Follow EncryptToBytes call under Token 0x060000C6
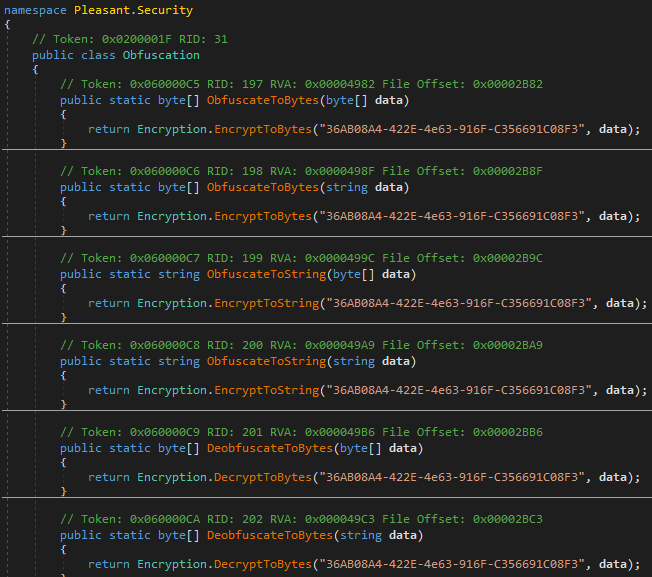 point(263,216)
